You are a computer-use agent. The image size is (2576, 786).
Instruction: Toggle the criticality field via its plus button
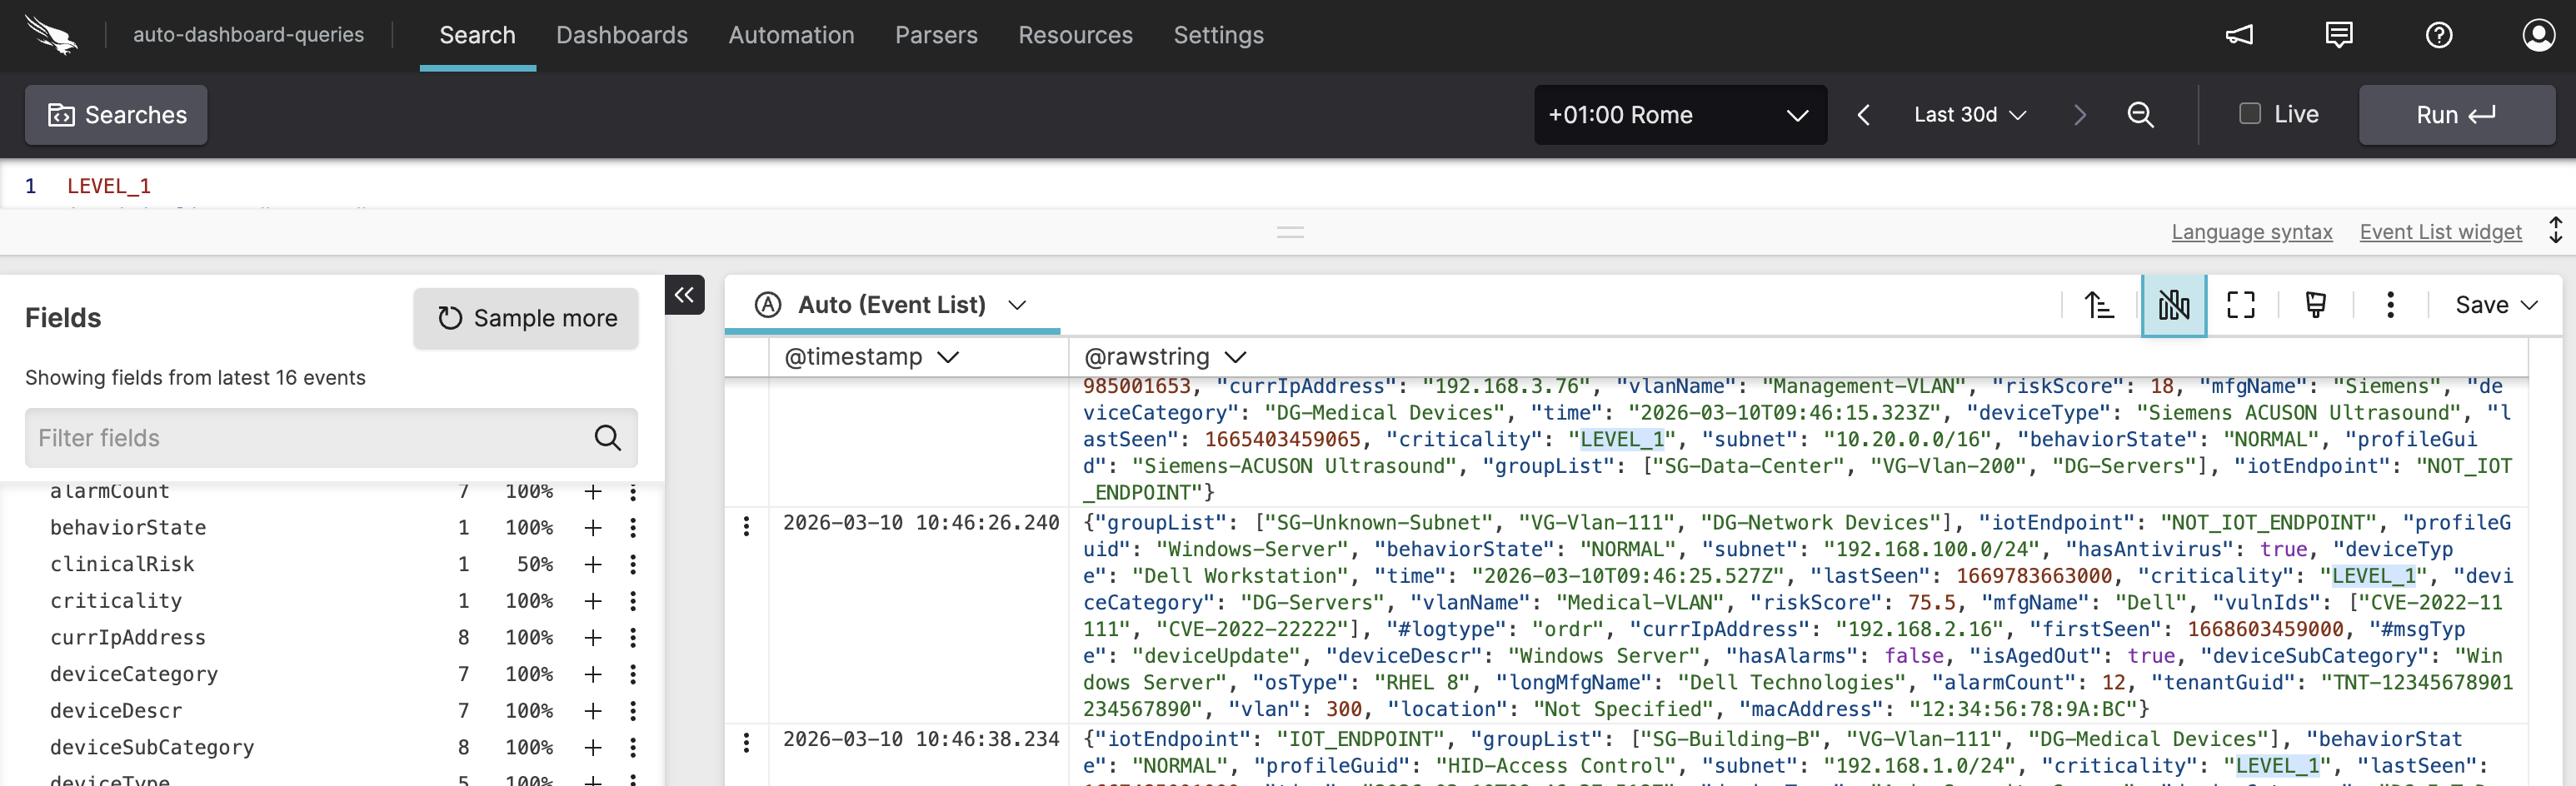pyautogui.click(x=593, y=601)
